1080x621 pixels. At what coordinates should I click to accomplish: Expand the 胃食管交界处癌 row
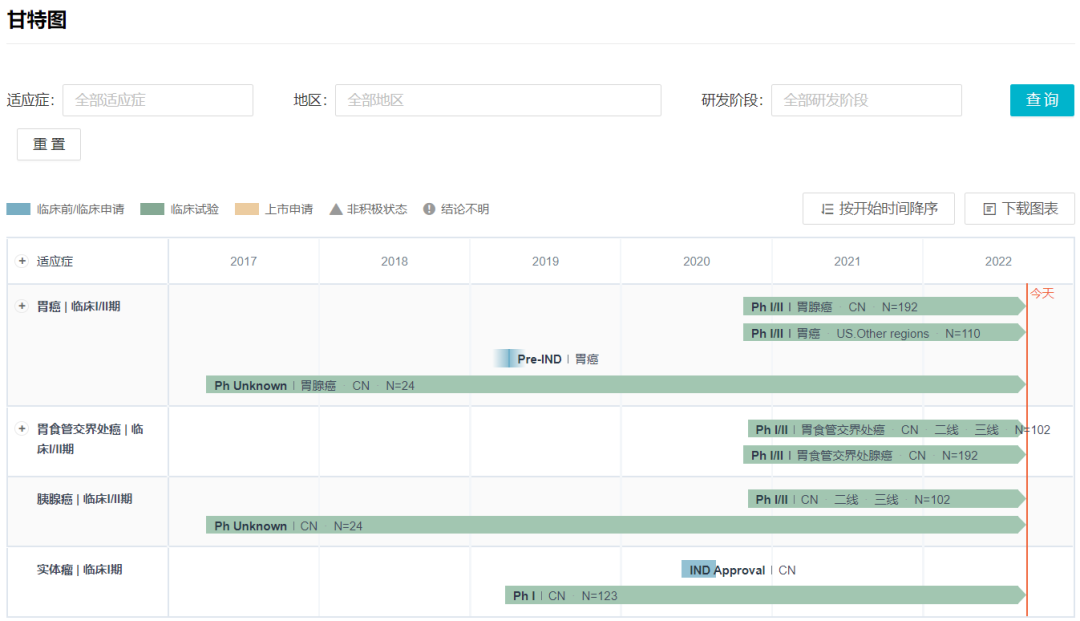tap(22, 428)
